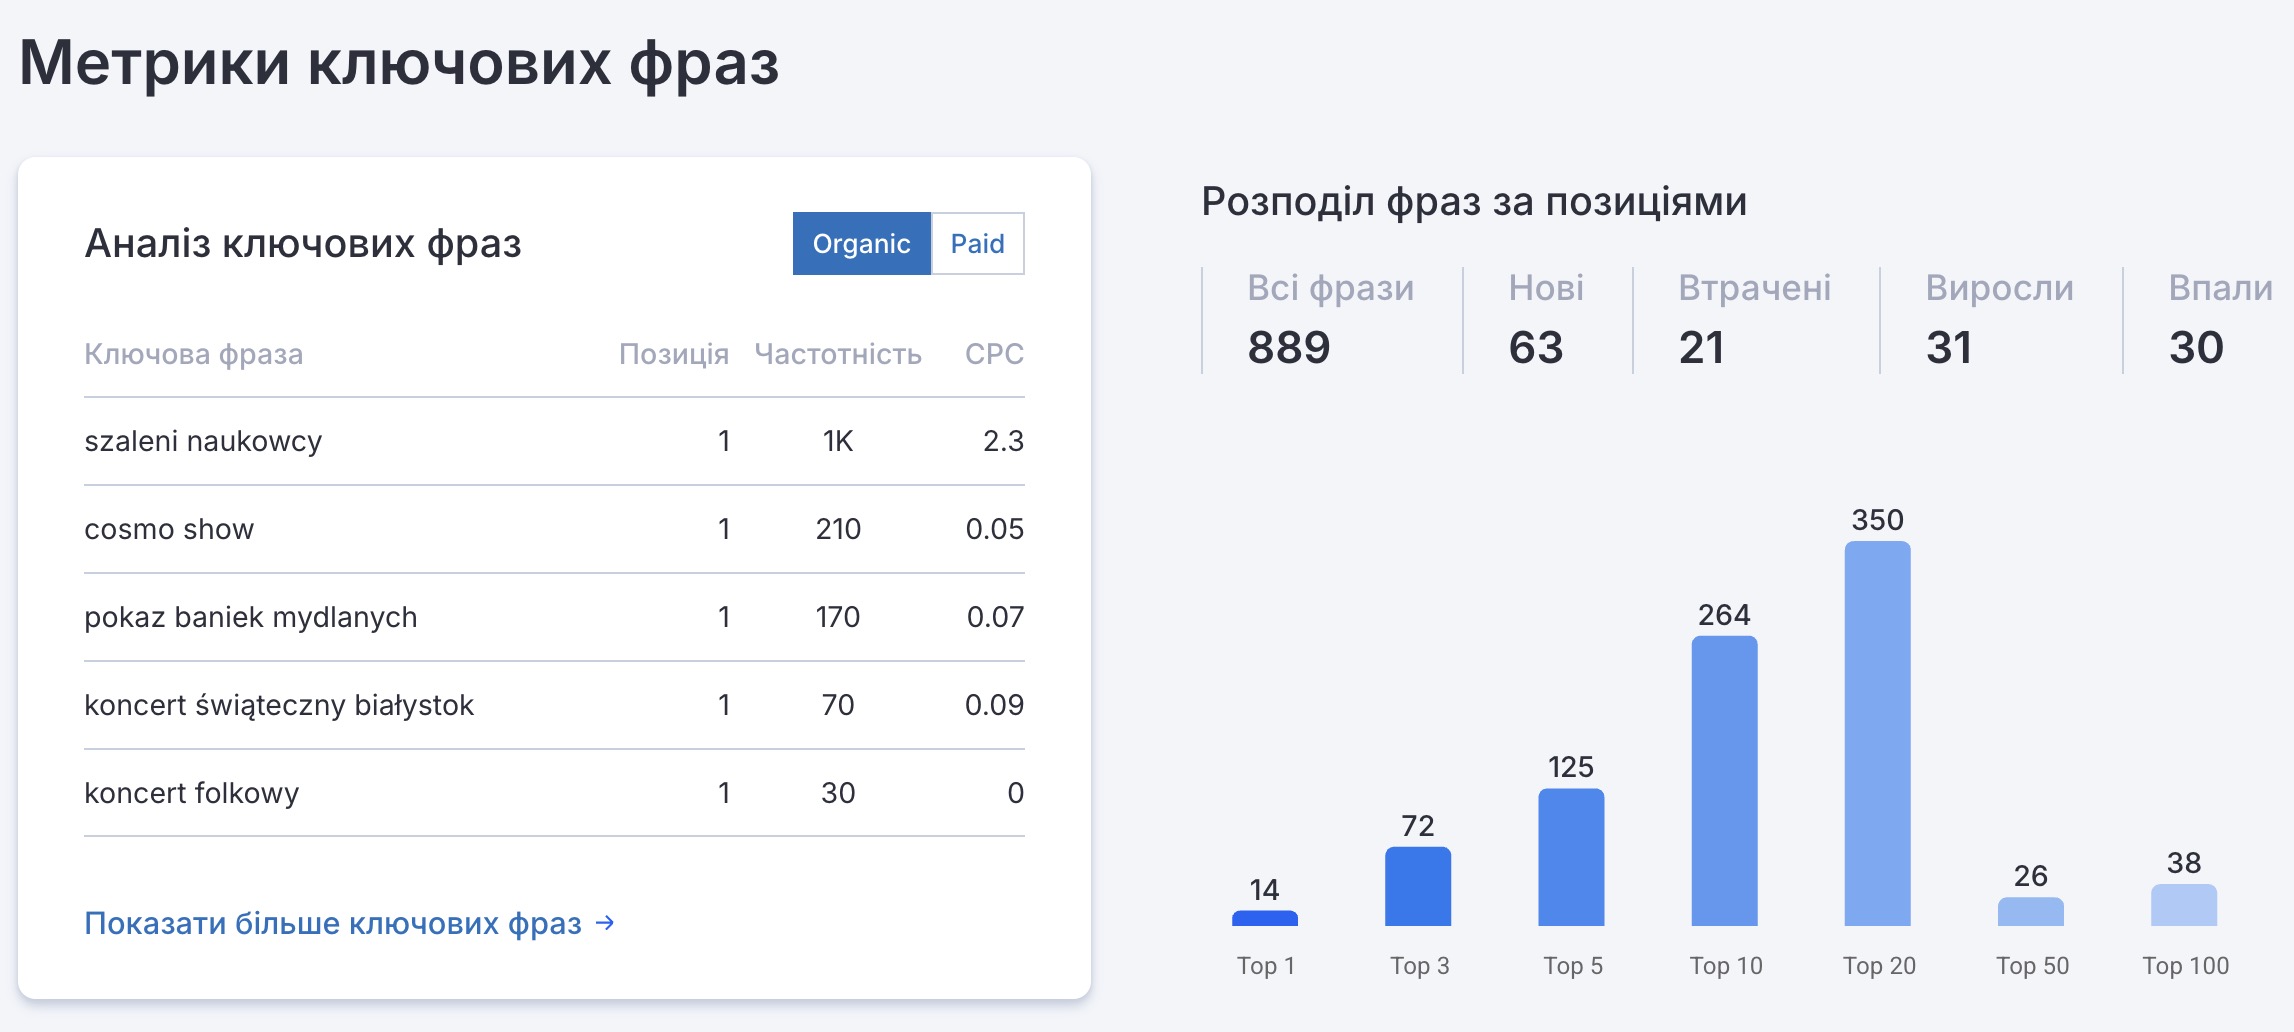
Task: Select the 'Втрачені' 21 phrases metric
Action: 1754,320
